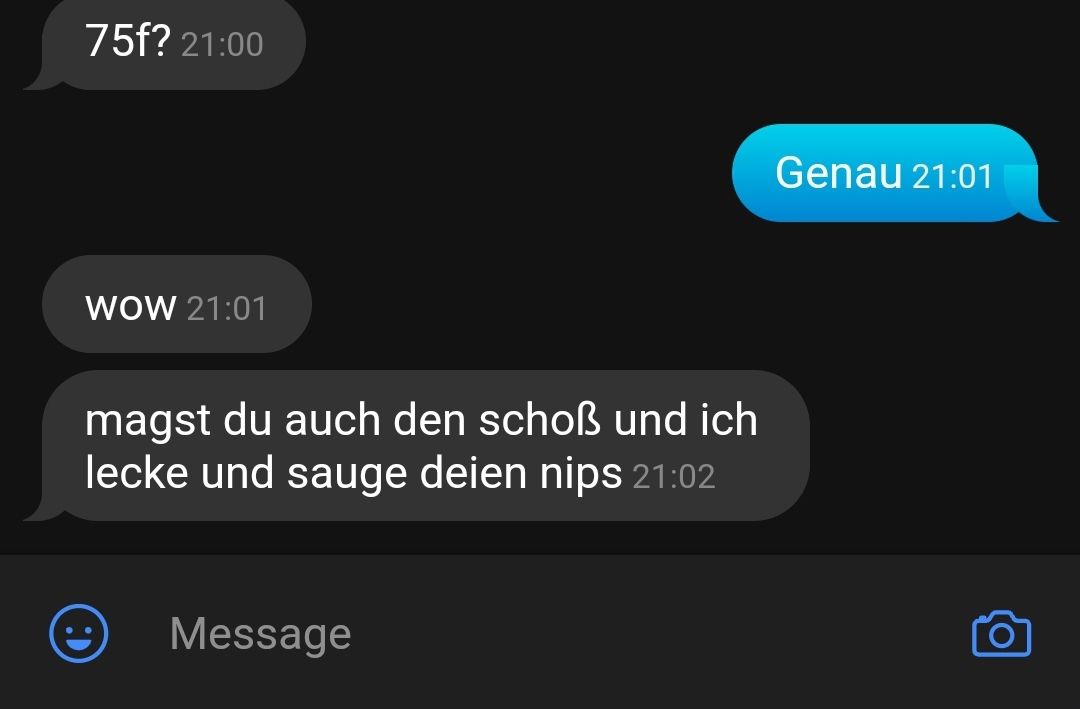The height and width of the screenshot is (709, 1080).
Task: Click the "Message" placeholder text
Action: click(260, 633)
